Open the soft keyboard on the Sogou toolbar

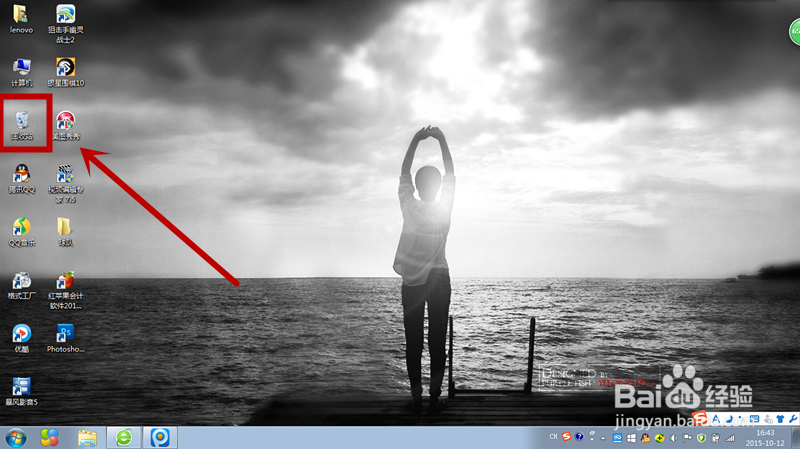(x=754, y=419)
